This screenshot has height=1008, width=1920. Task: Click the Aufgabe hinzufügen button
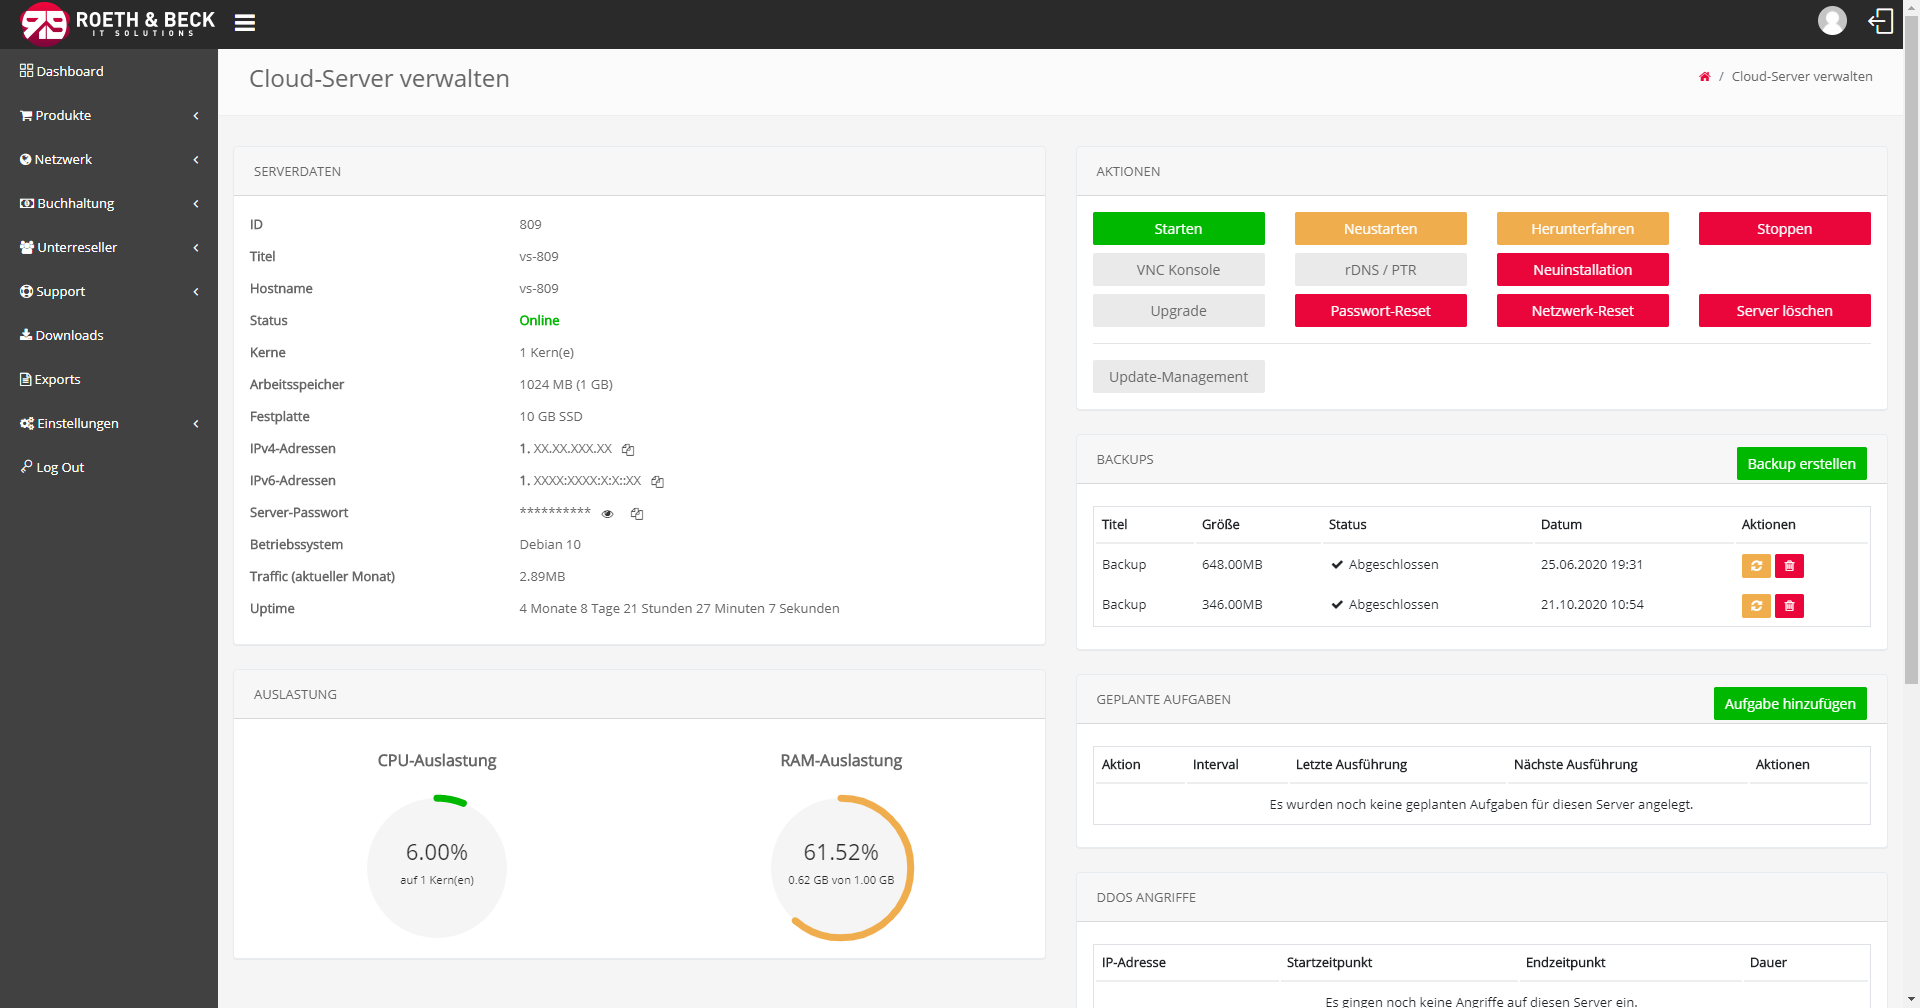(1789, 704)
